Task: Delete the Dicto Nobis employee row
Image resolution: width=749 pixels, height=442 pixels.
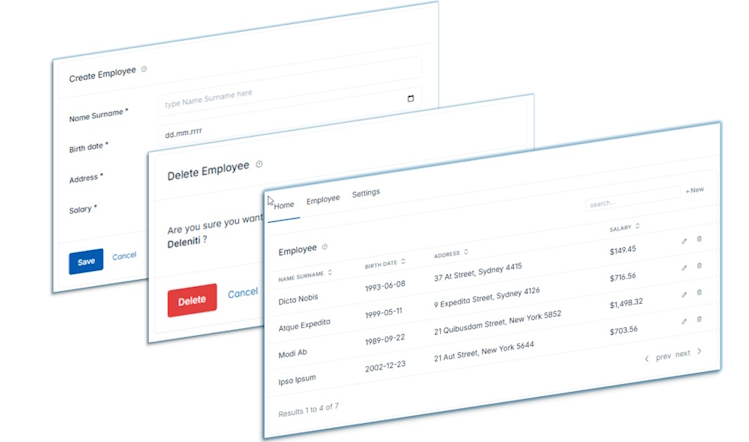Action: tap(699, 238)
